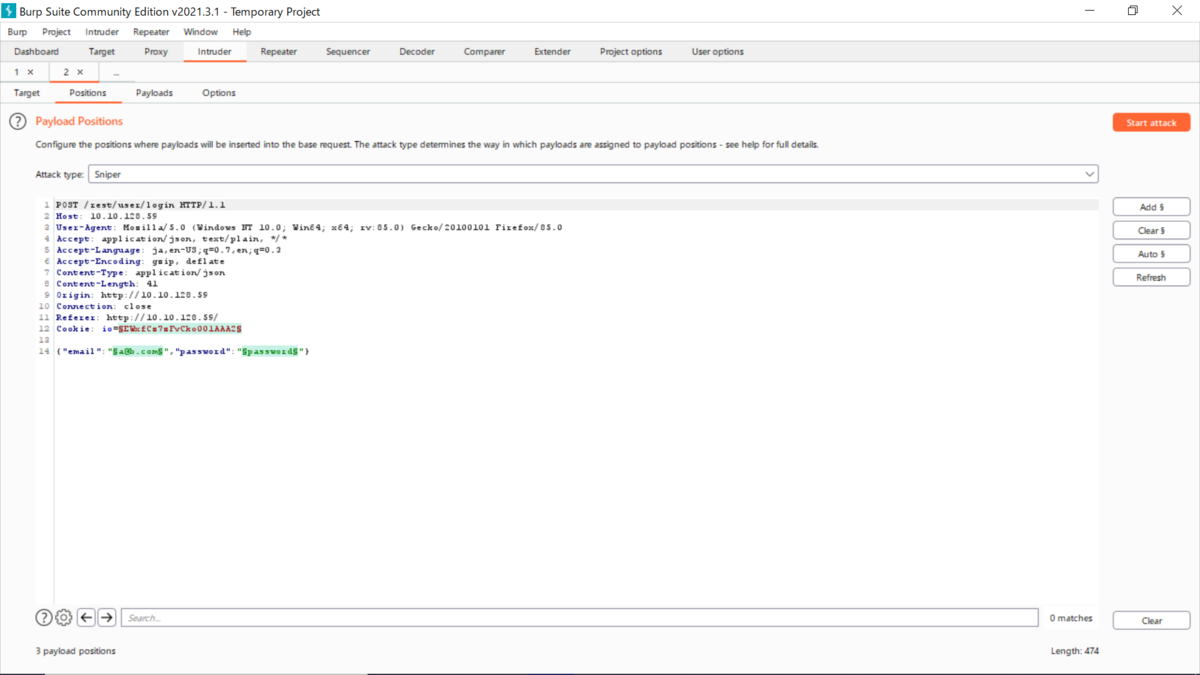
Task: Click the Auto § button
Action: (1151, 254)
